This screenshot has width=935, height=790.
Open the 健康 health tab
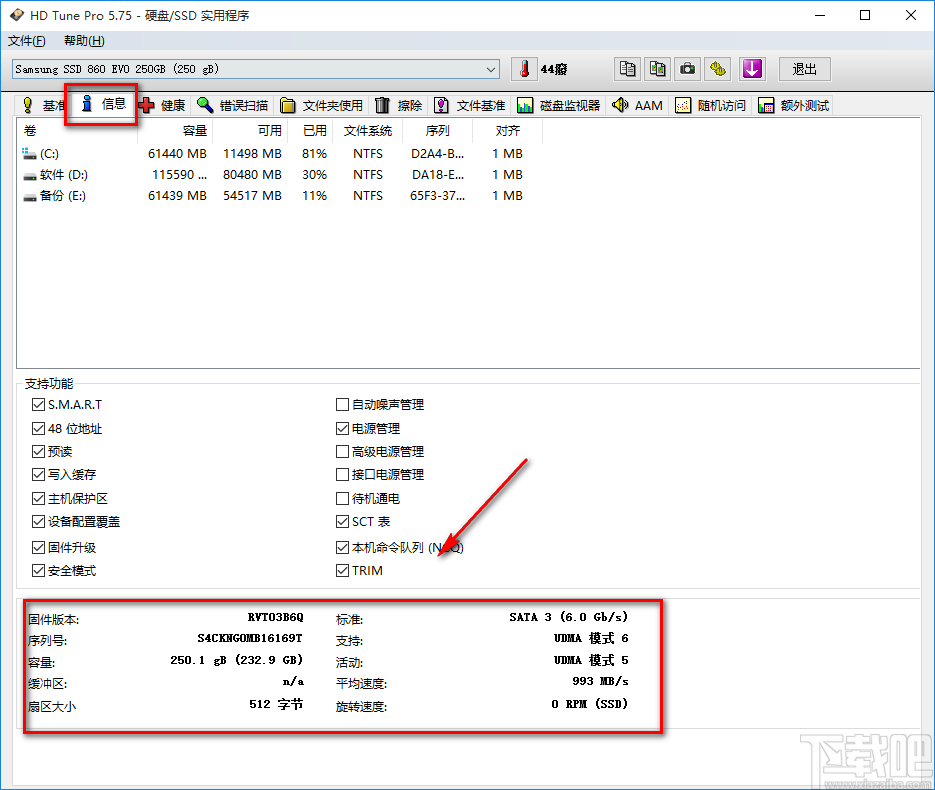coord(162,106)
